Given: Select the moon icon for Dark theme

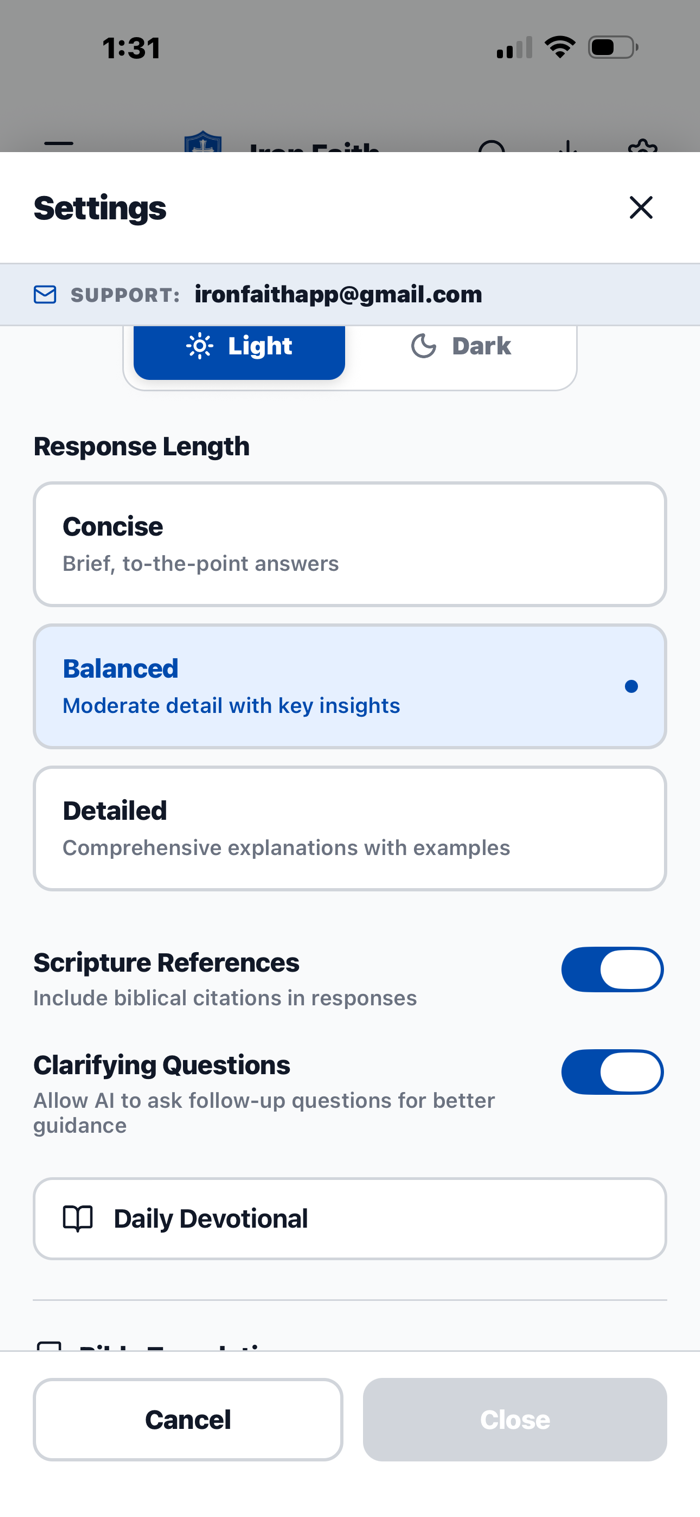Looking at the screenshot, I should click(x=424, y=346).
